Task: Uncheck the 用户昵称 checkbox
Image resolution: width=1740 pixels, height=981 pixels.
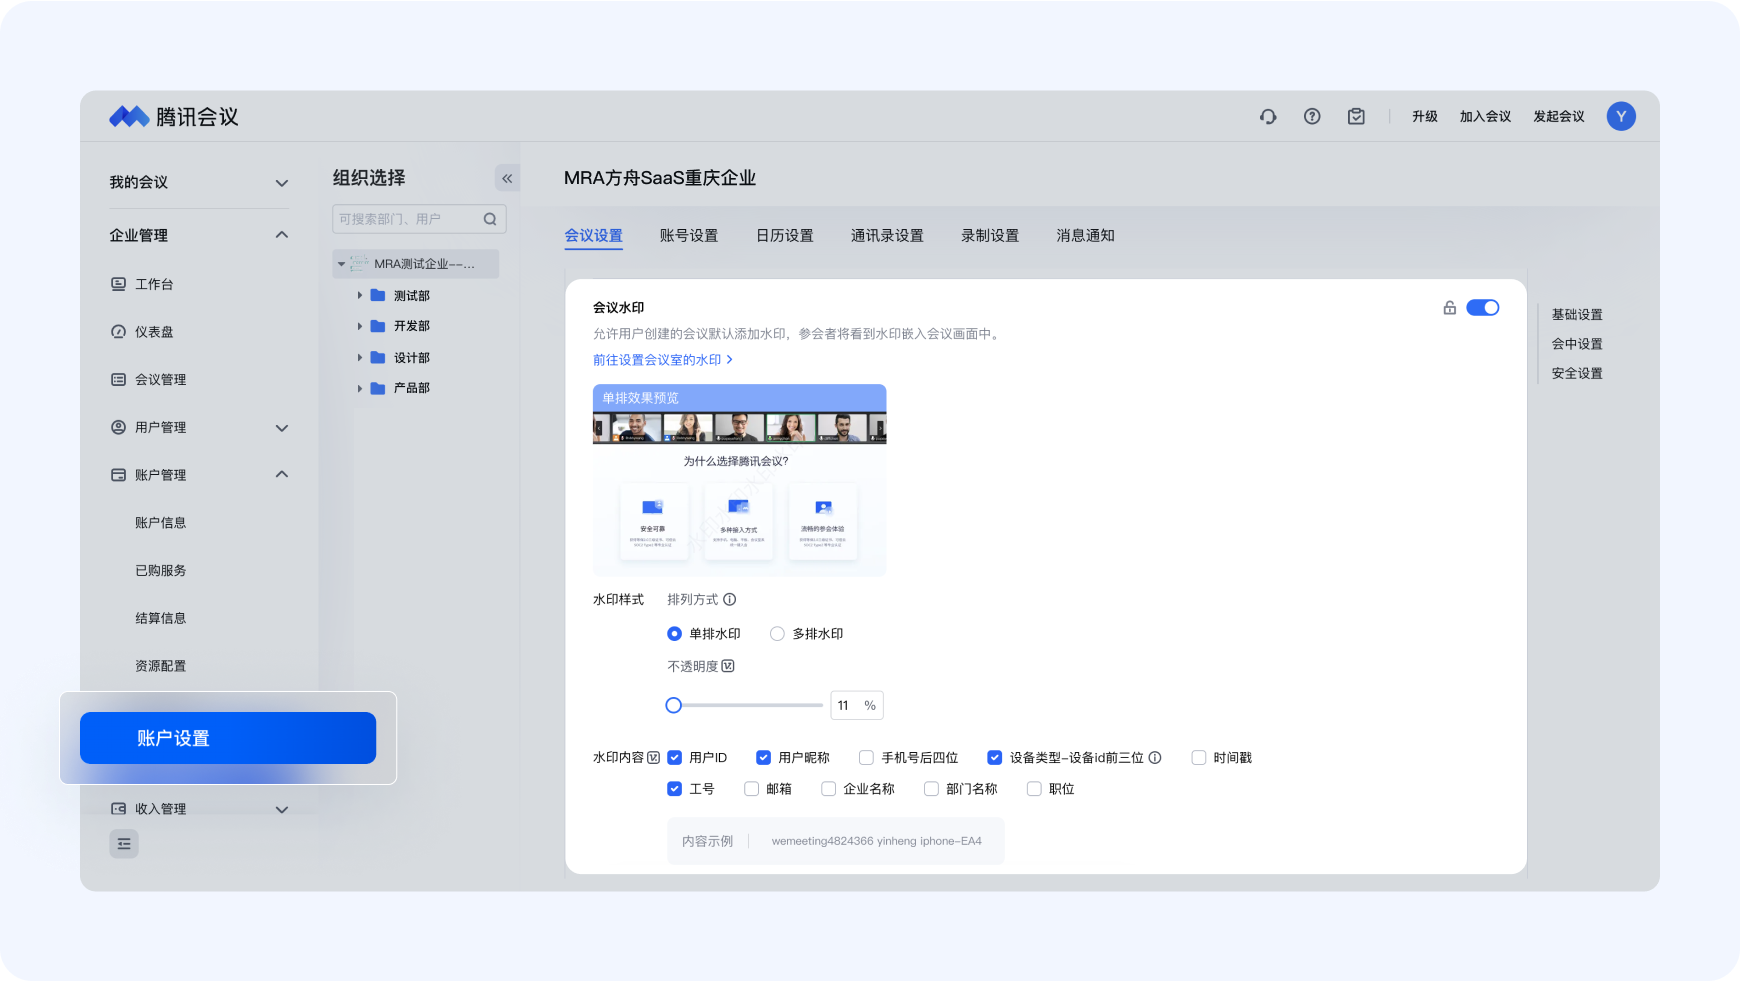Action: [764, 758]
